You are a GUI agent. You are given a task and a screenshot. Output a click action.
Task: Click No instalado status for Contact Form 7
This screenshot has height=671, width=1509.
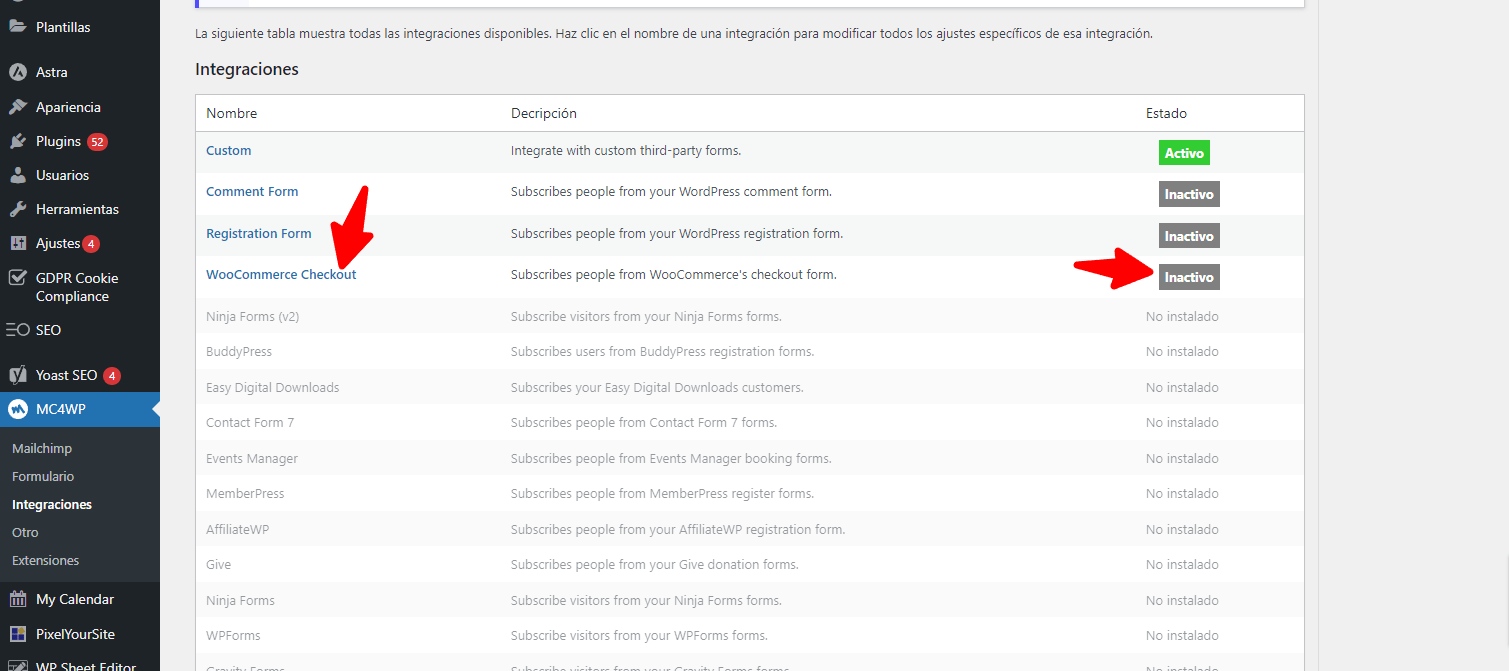(x=1182, y=422)
